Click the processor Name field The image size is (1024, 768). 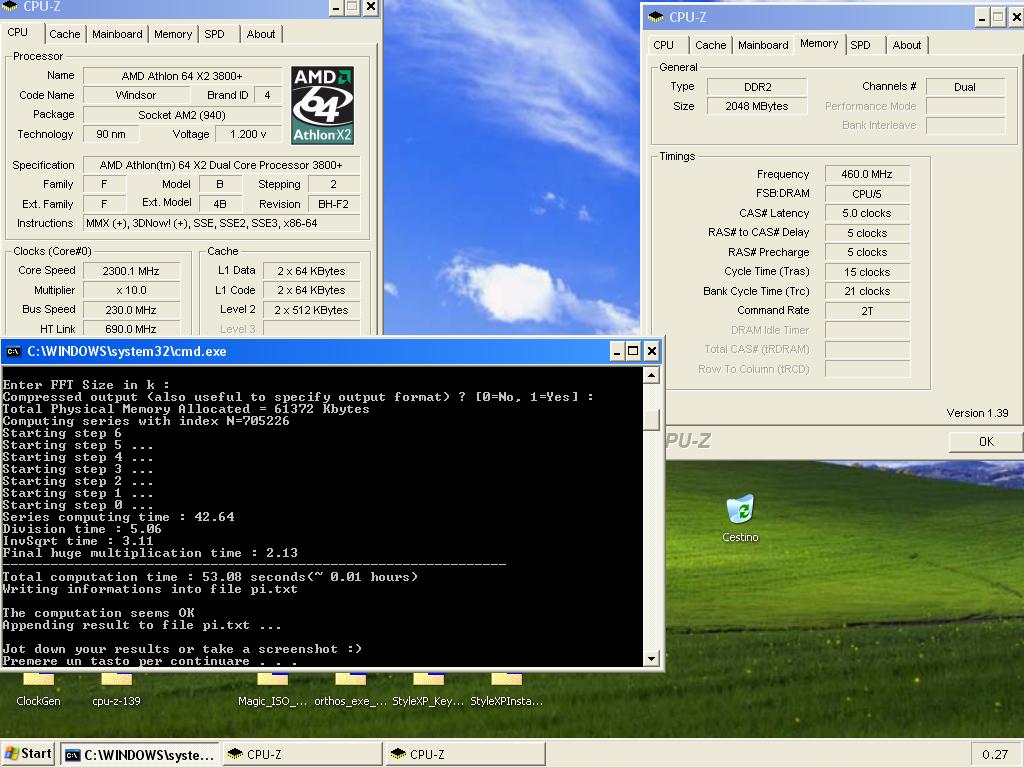182,76
